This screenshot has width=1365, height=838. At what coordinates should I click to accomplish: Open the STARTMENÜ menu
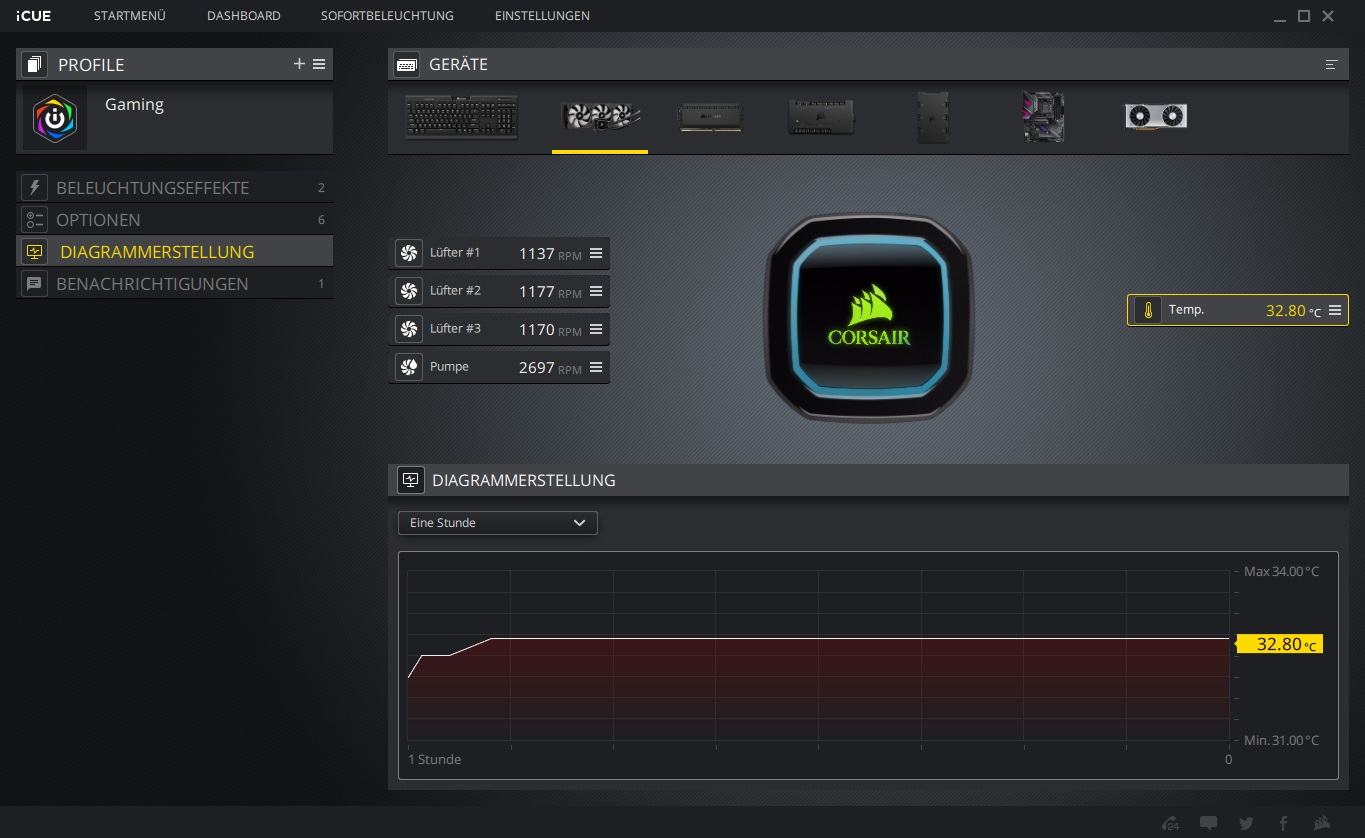coord(130,16)
